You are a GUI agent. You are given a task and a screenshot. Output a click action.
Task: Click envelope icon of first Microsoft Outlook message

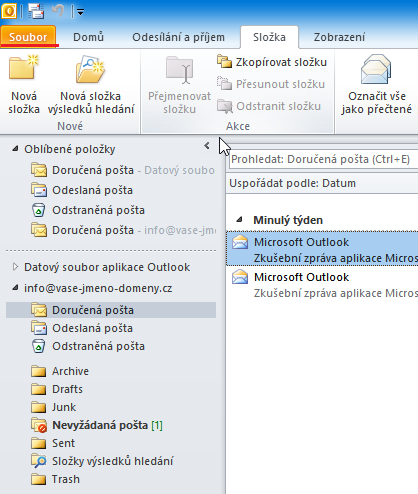point(240,242)
